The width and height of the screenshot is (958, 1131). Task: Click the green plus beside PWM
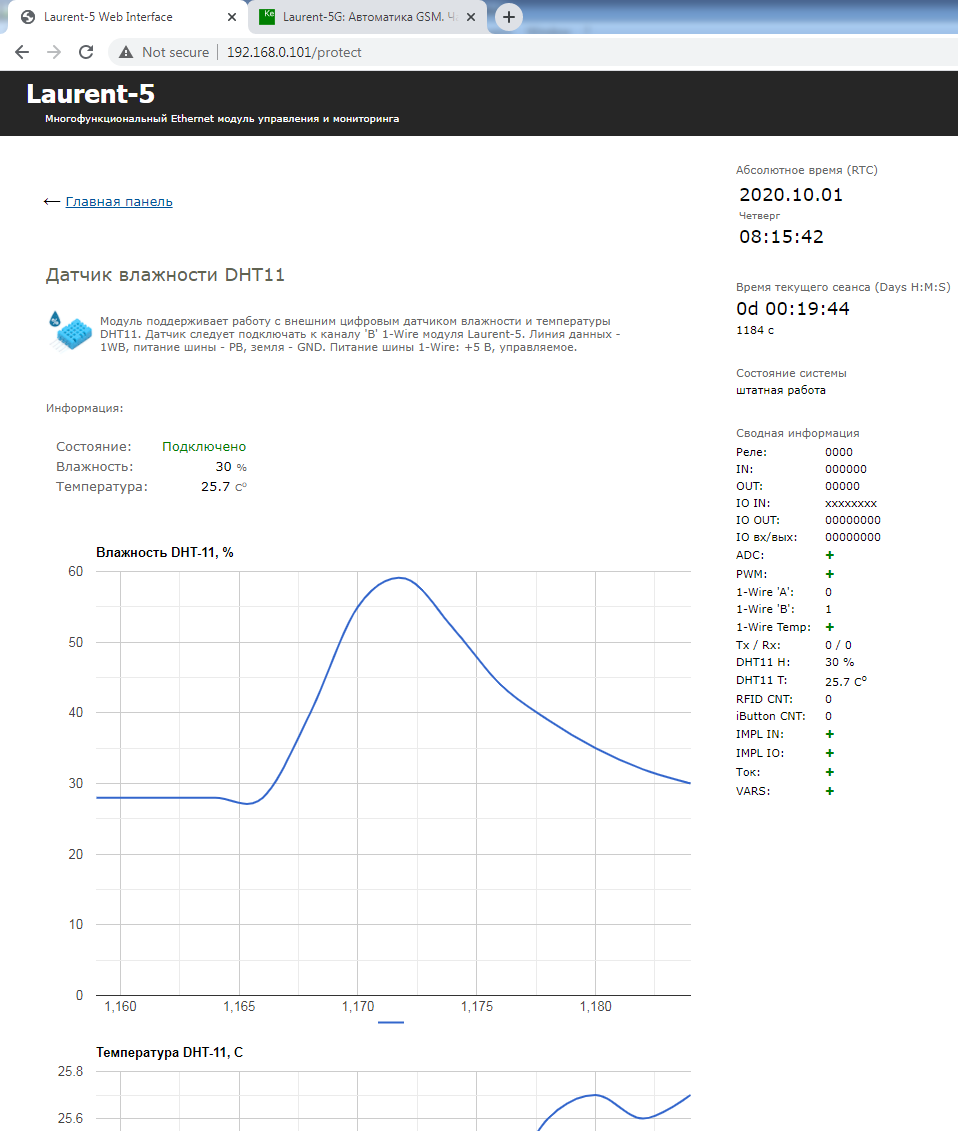pyautogui.click(x=830, y=574)
